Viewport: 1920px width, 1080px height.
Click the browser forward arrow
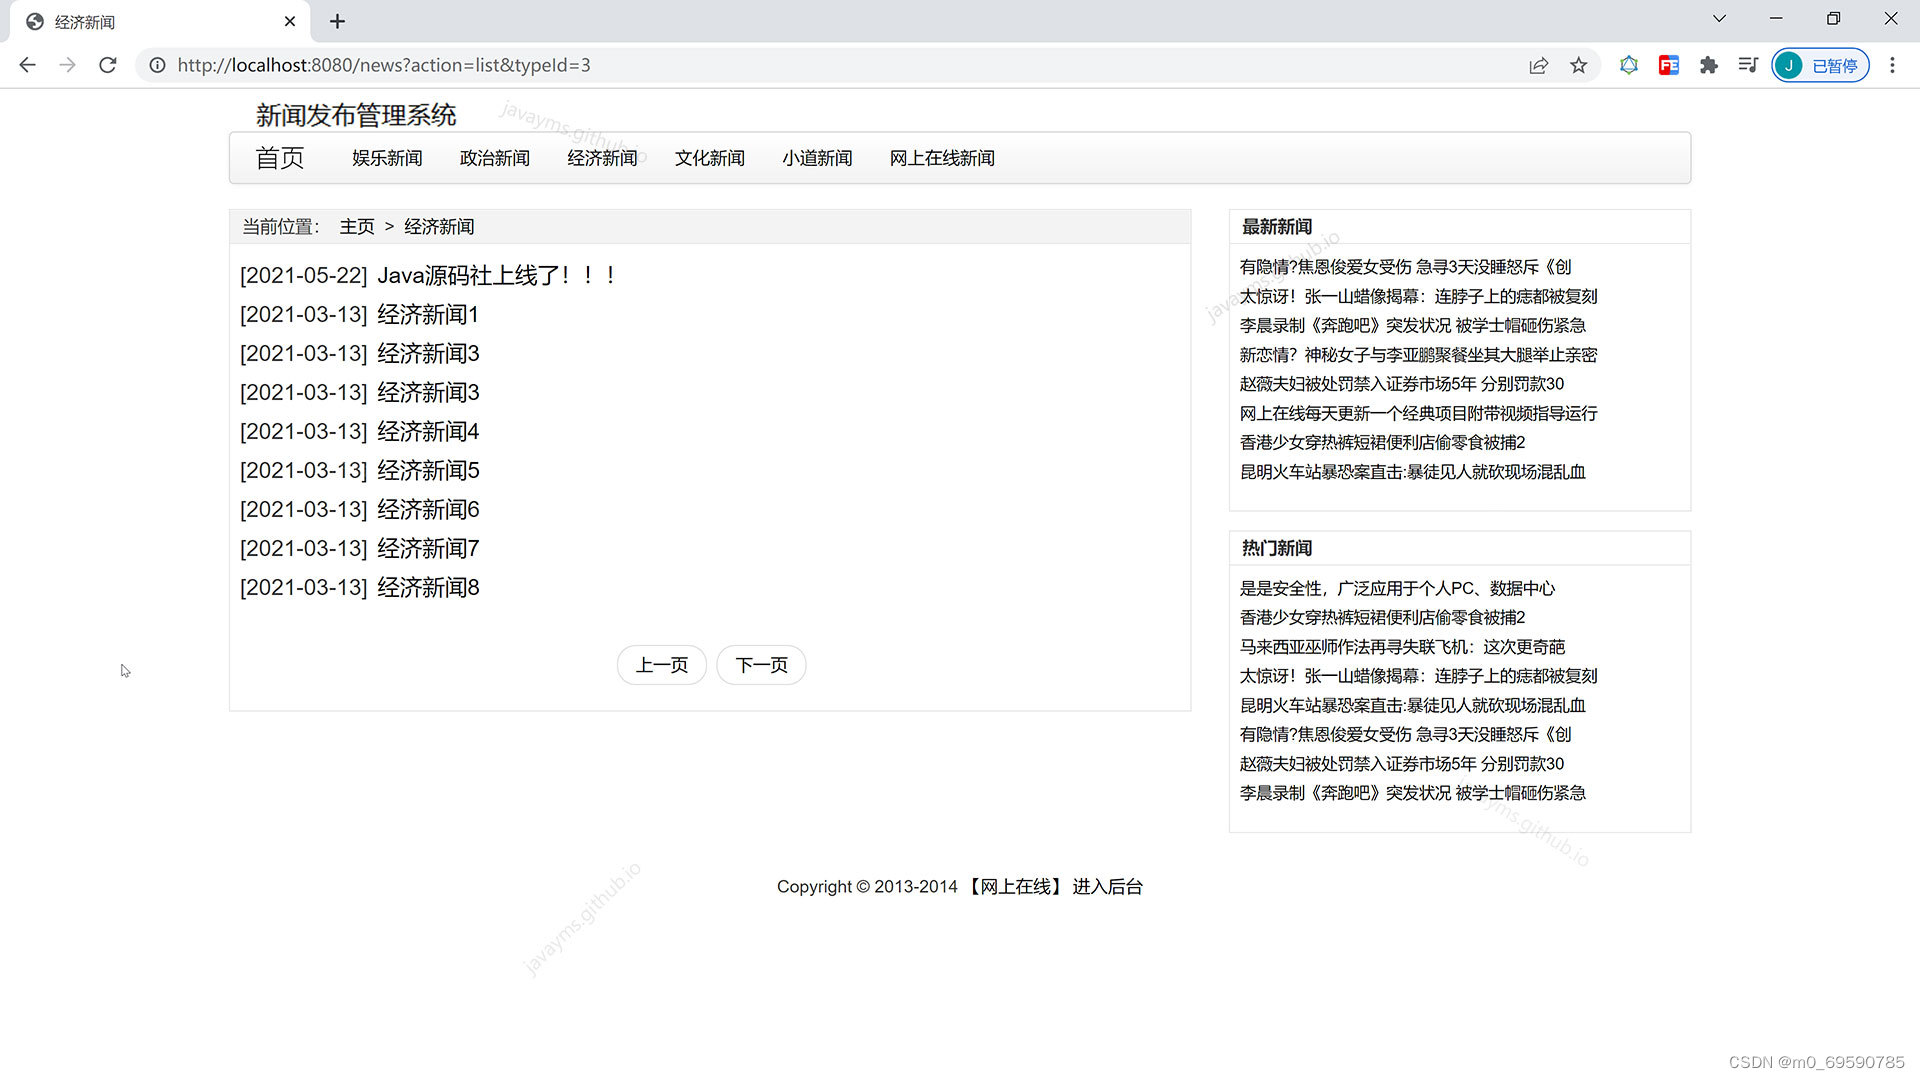(x=67, y=65)
